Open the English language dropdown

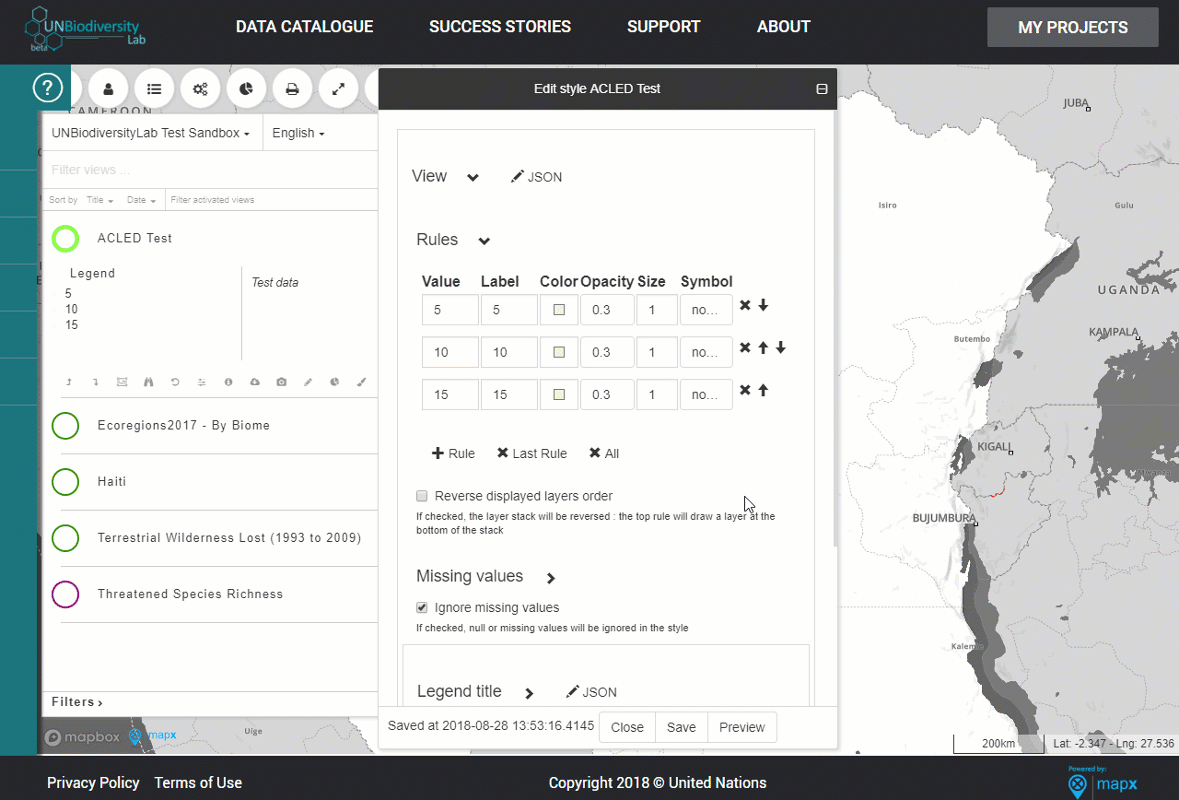(299, 133)
